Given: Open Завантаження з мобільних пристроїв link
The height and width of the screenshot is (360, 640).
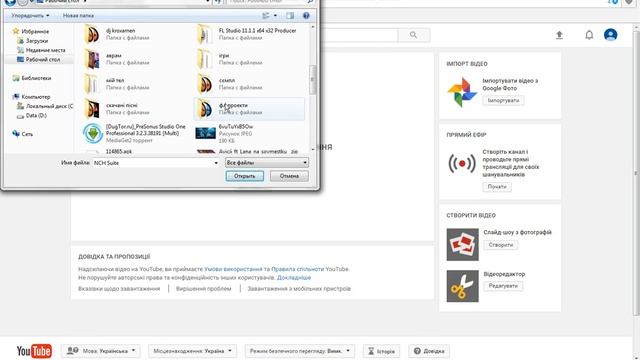Looking at the screenshot, I should pyautogui.click(x=299, y=289).
